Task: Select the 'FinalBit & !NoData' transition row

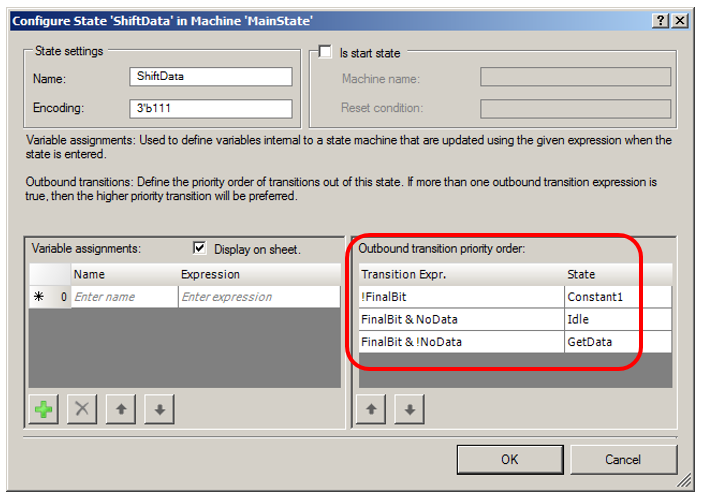Action: (x=515, y=342)
